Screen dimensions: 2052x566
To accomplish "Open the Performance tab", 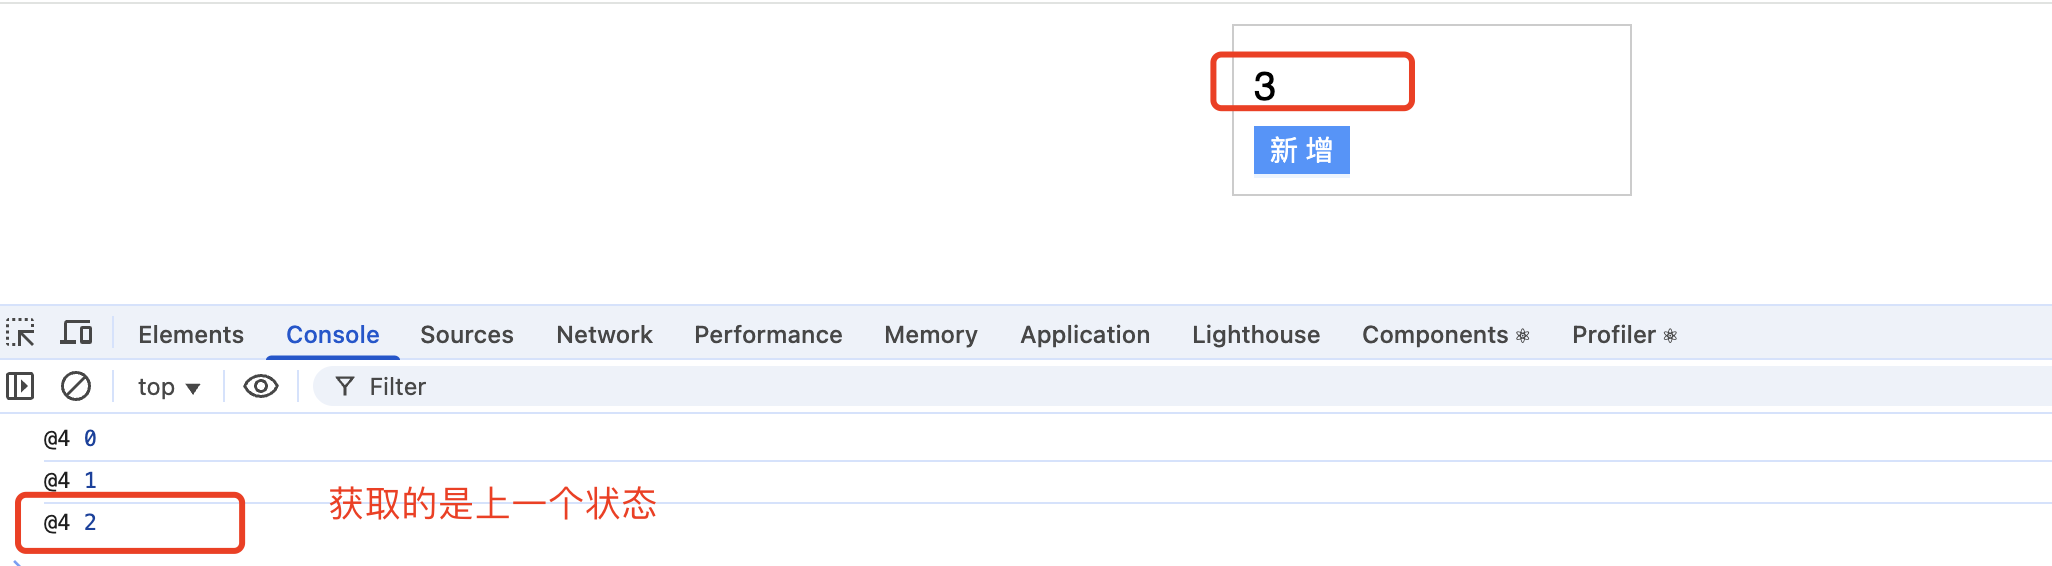I will 768,335.
